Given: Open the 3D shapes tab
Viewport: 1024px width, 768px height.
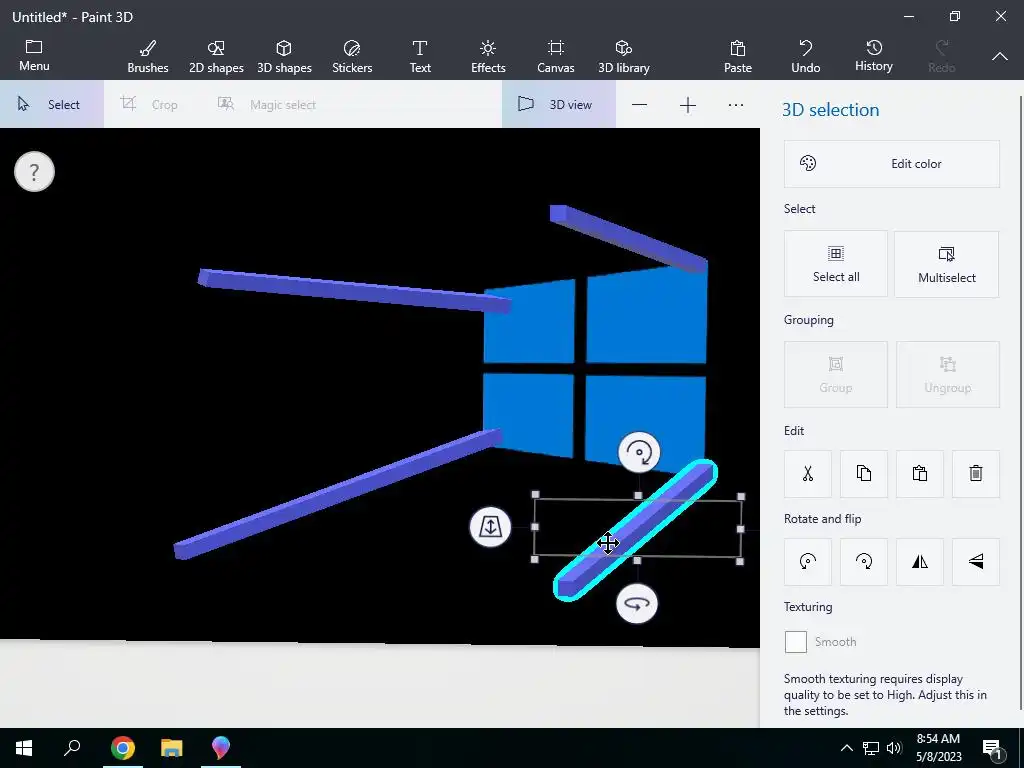Looking at the screenshot, I should pos(284,57).
